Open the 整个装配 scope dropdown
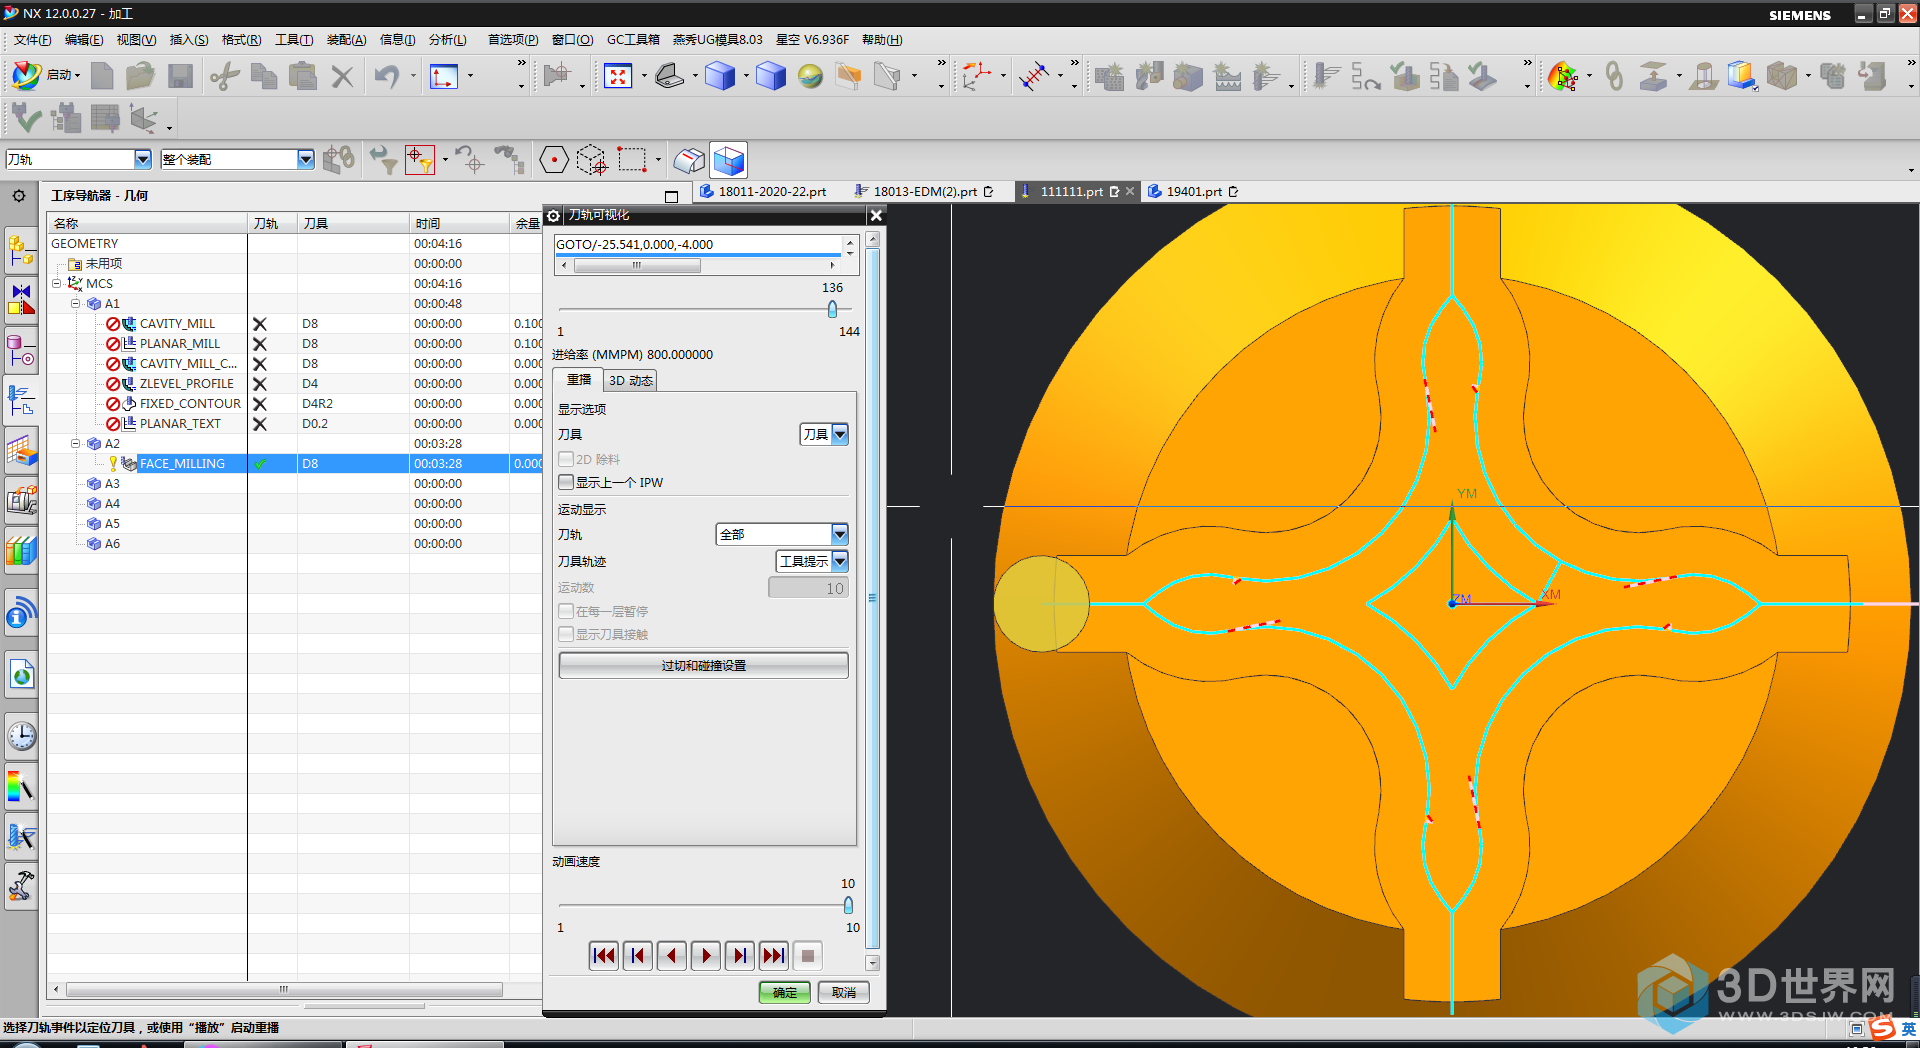1920x1048 pixels. (237, 159)
